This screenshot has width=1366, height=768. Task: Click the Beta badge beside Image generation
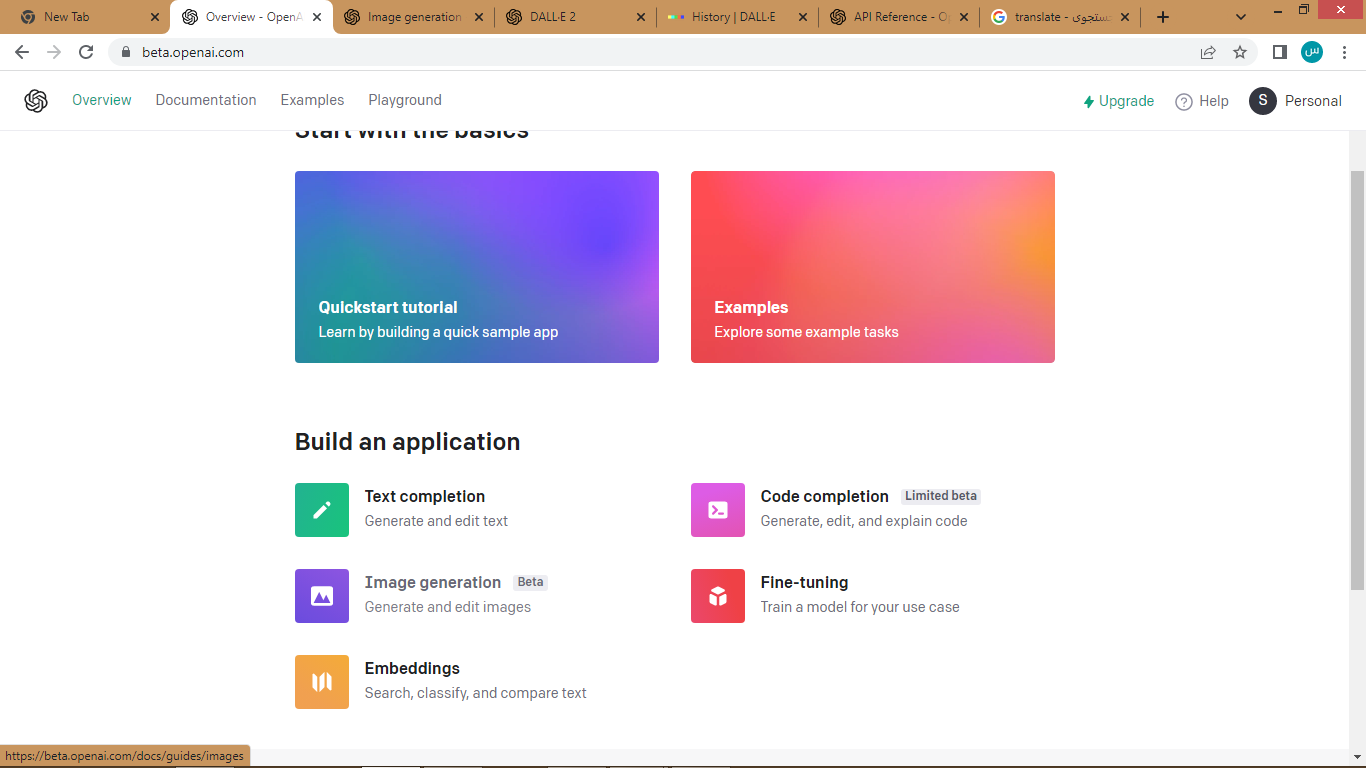[530, 582]
